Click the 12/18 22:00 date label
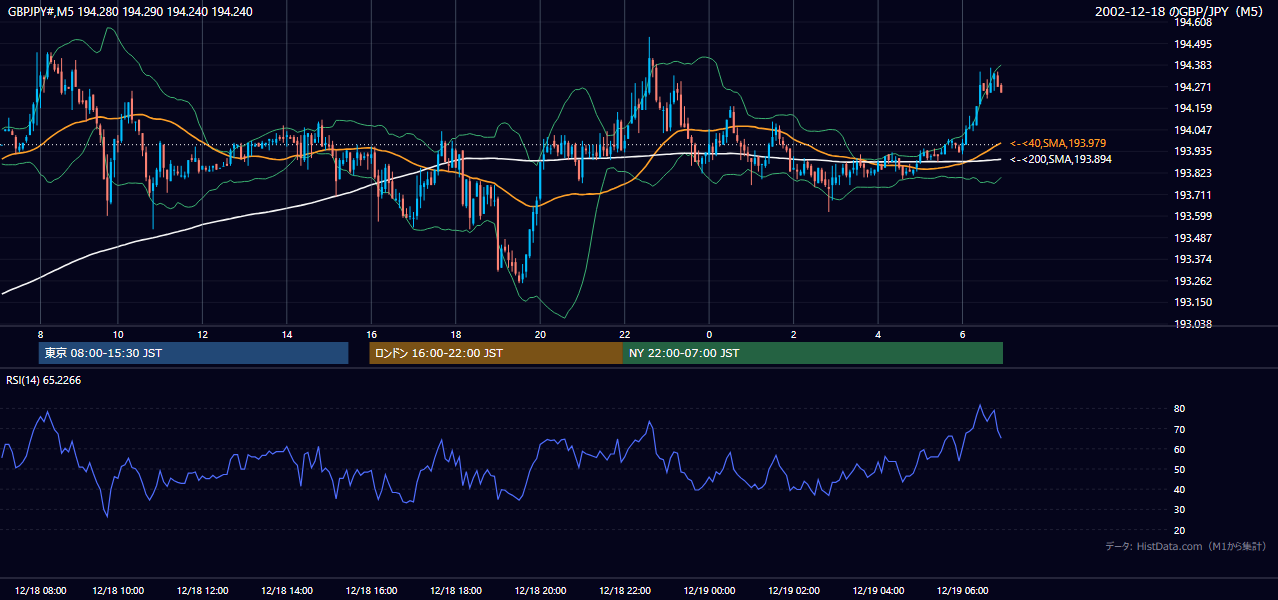Image resolution: width=1278 pixels, height=600 pixels. (x=624, y=590)
